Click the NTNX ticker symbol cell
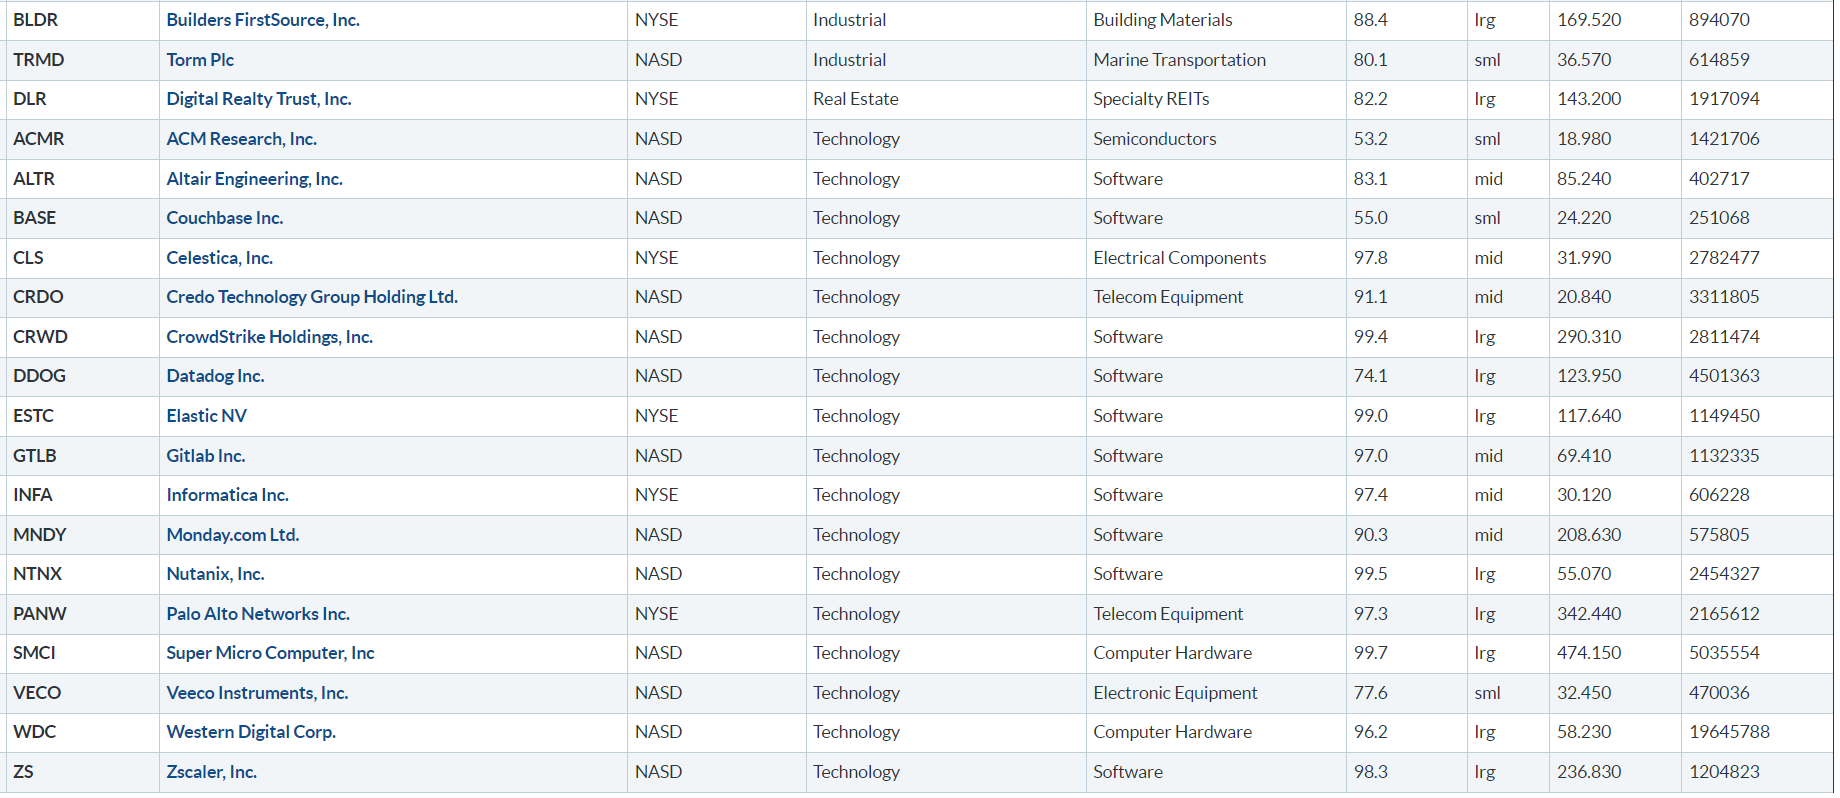This screenshot has height=798, width=1840. pyautogui.click(x=38, y=574)
